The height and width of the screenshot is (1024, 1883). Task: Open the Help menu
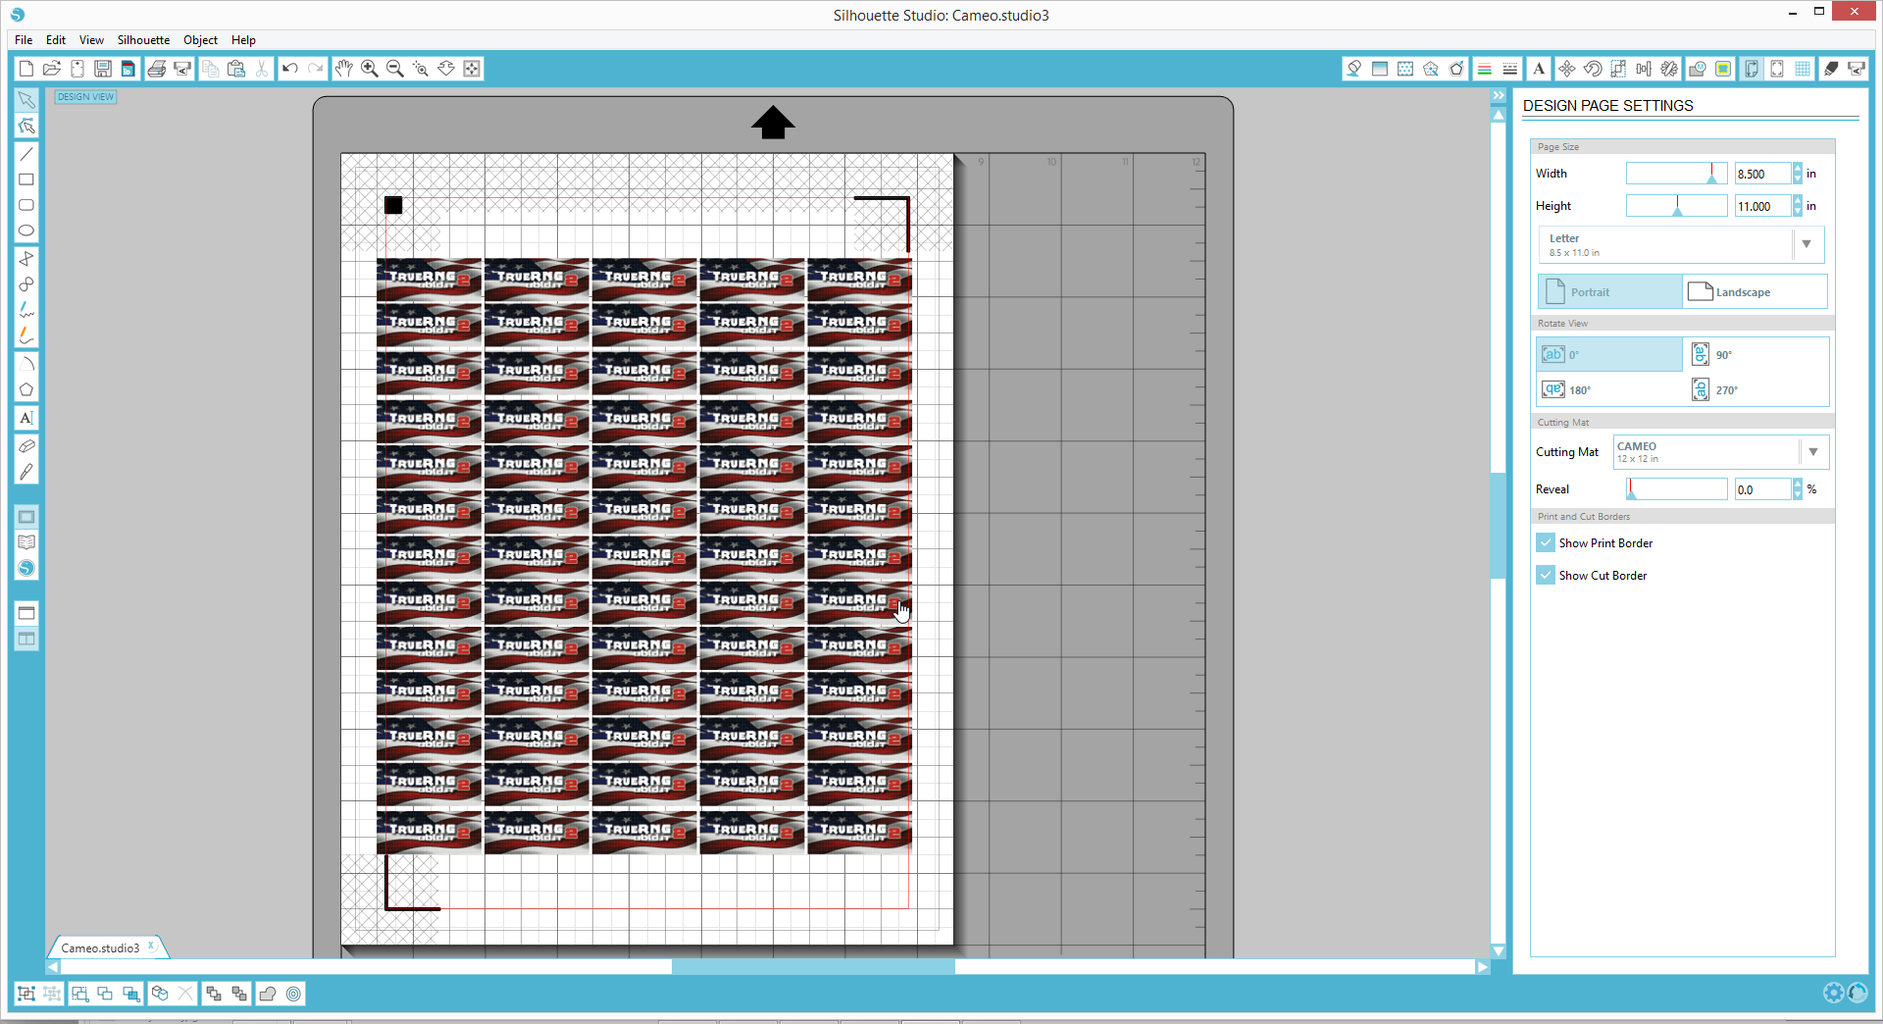[x=243, y=40]
